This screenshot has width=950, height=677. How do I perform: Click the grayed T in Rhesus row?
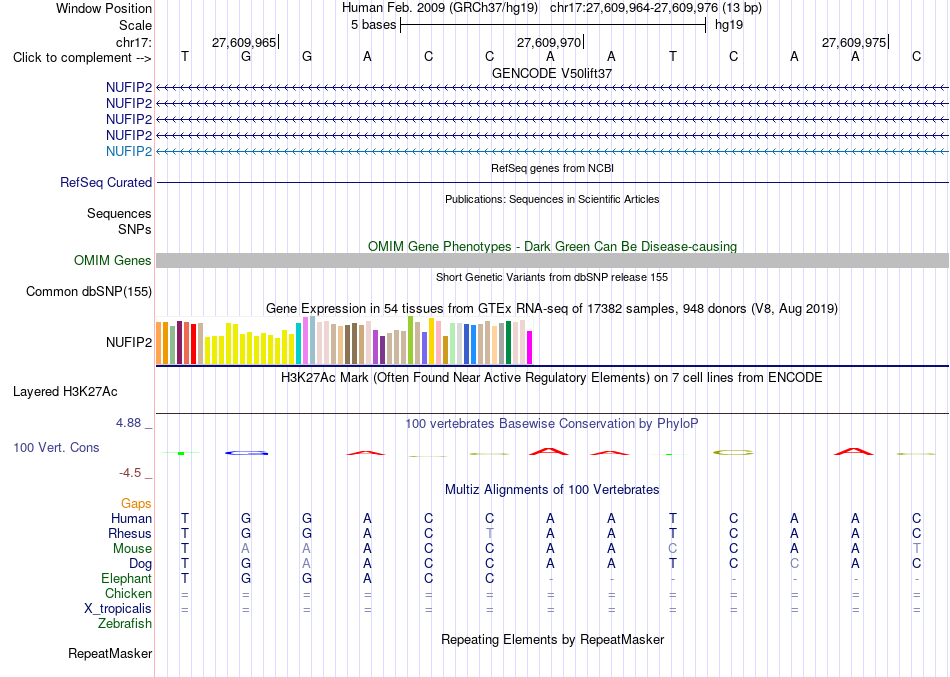(x=490, y=534)
